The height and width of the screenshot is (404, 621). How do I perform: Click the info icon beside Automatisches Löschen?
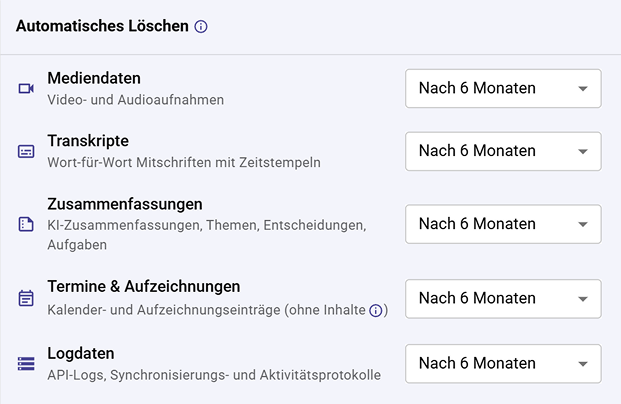point(201,27)
